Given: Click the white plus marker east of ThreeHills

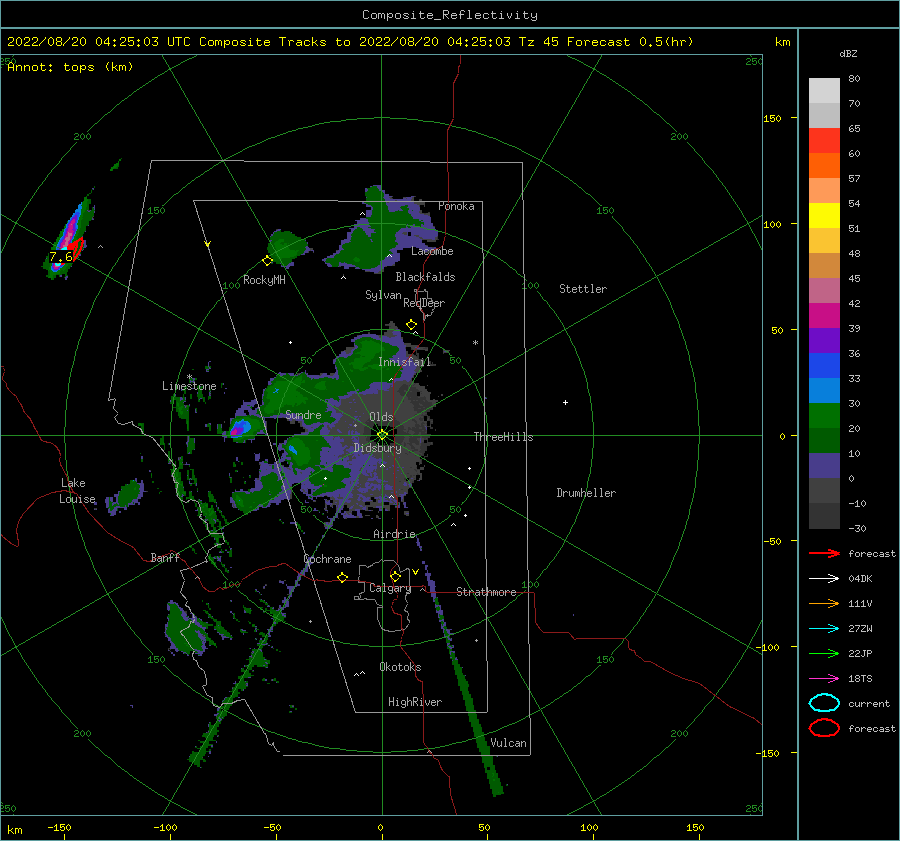Looking at the screenshot, I should pyautogui.click(x=565, y=402).
